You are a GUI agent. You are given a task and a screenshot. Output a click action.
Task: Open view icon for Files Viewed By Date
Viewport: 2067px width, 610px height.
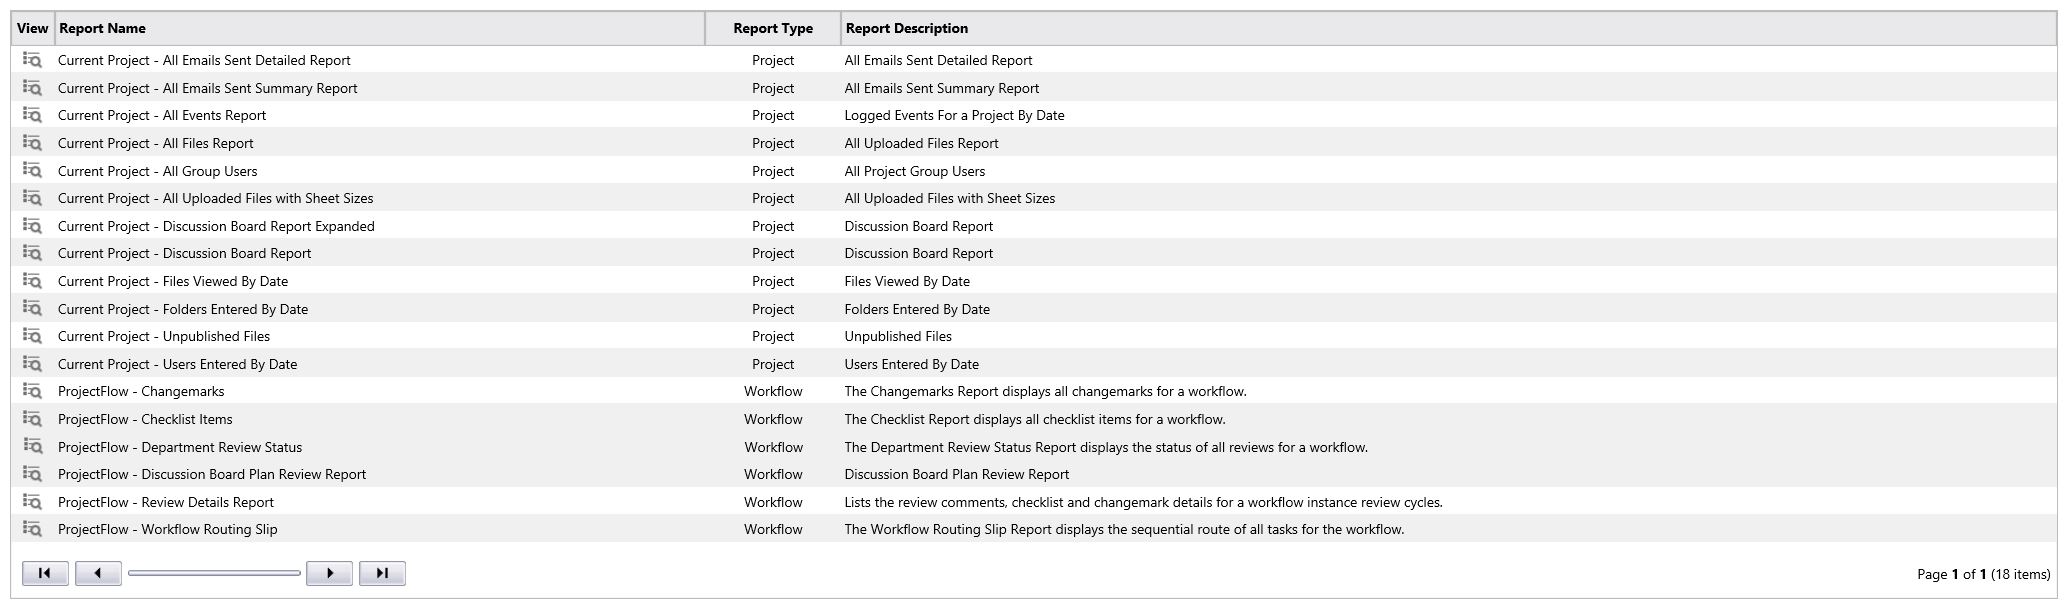(x=32, y=281)
